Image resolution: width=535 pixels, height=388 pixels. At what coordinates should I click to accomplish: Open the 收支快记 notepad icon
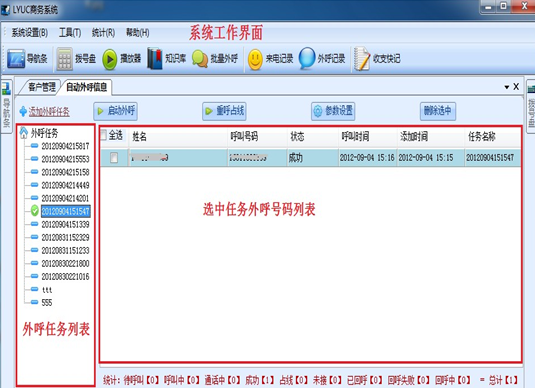click(362, 59)
